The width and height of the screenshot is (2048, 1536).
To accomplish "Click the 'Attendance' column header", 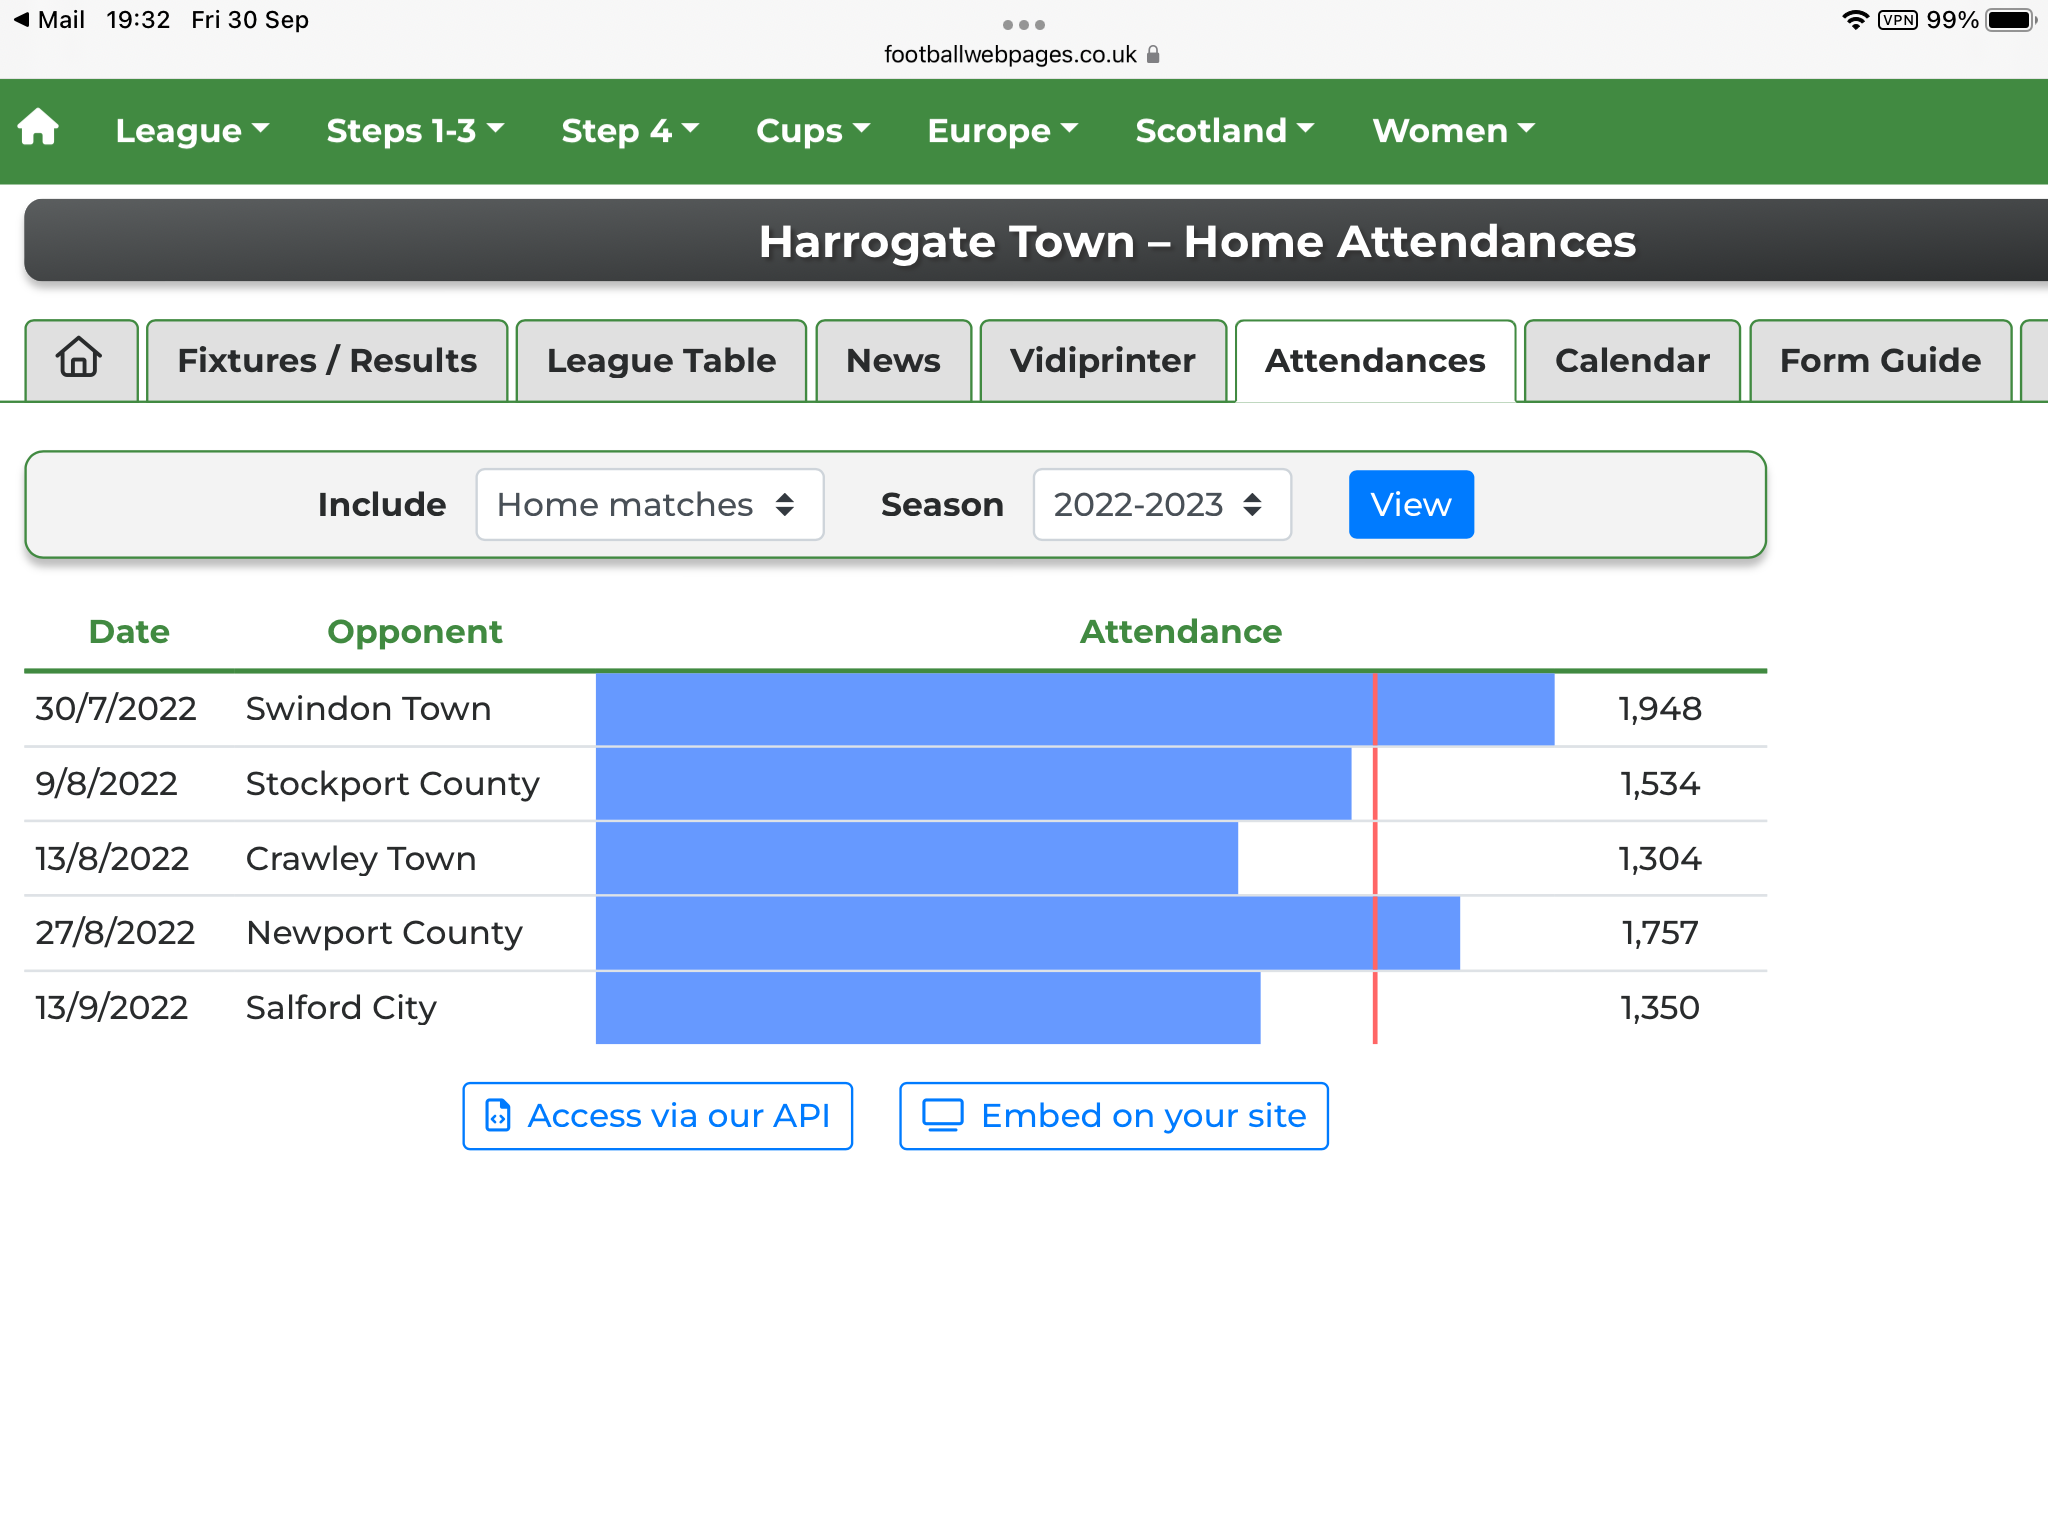I will click(1181, 632).
